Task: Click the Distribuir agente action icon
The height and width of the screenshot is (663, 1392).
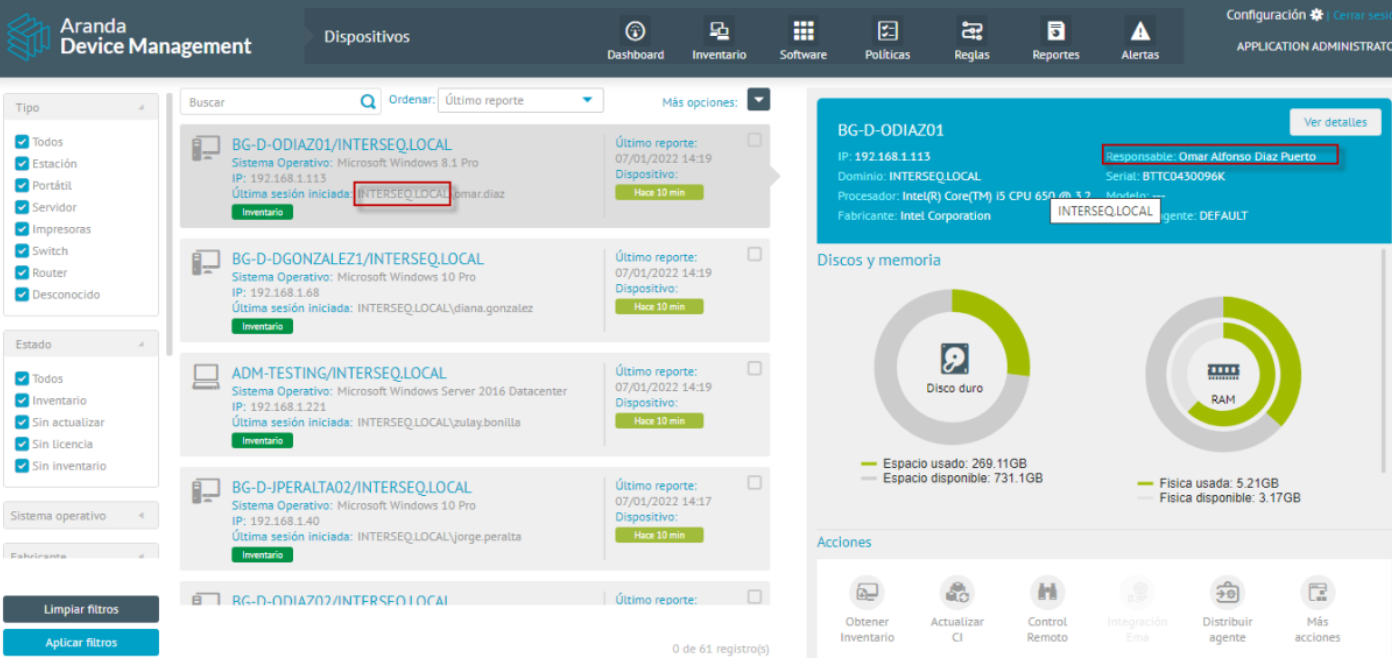Action: coord(1227,592)
